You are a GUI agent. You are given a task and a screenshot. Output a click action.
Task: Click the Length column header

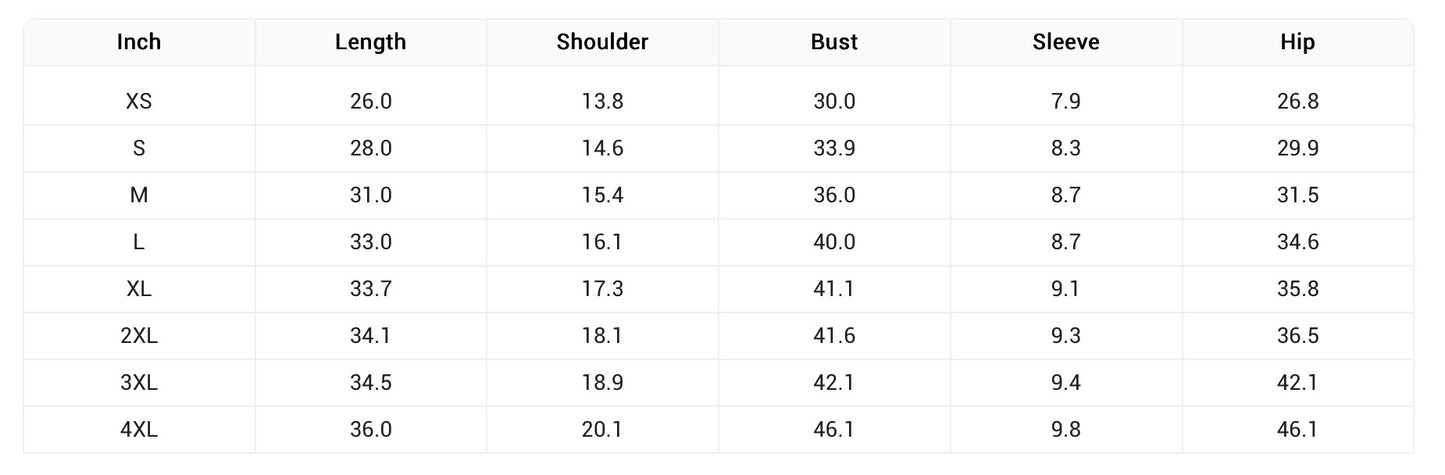(370, 42)
